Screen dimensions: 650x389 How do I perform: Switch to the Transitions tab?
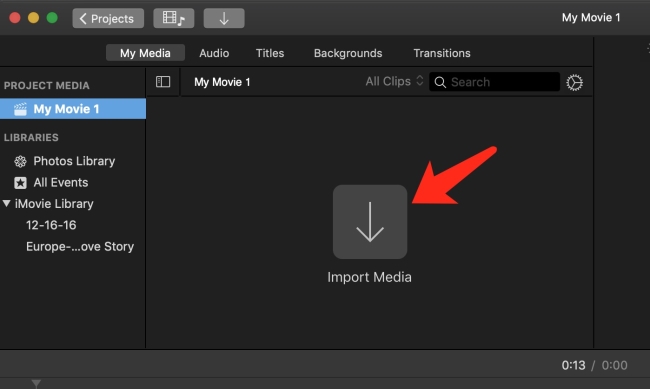(x=442, y=53)
